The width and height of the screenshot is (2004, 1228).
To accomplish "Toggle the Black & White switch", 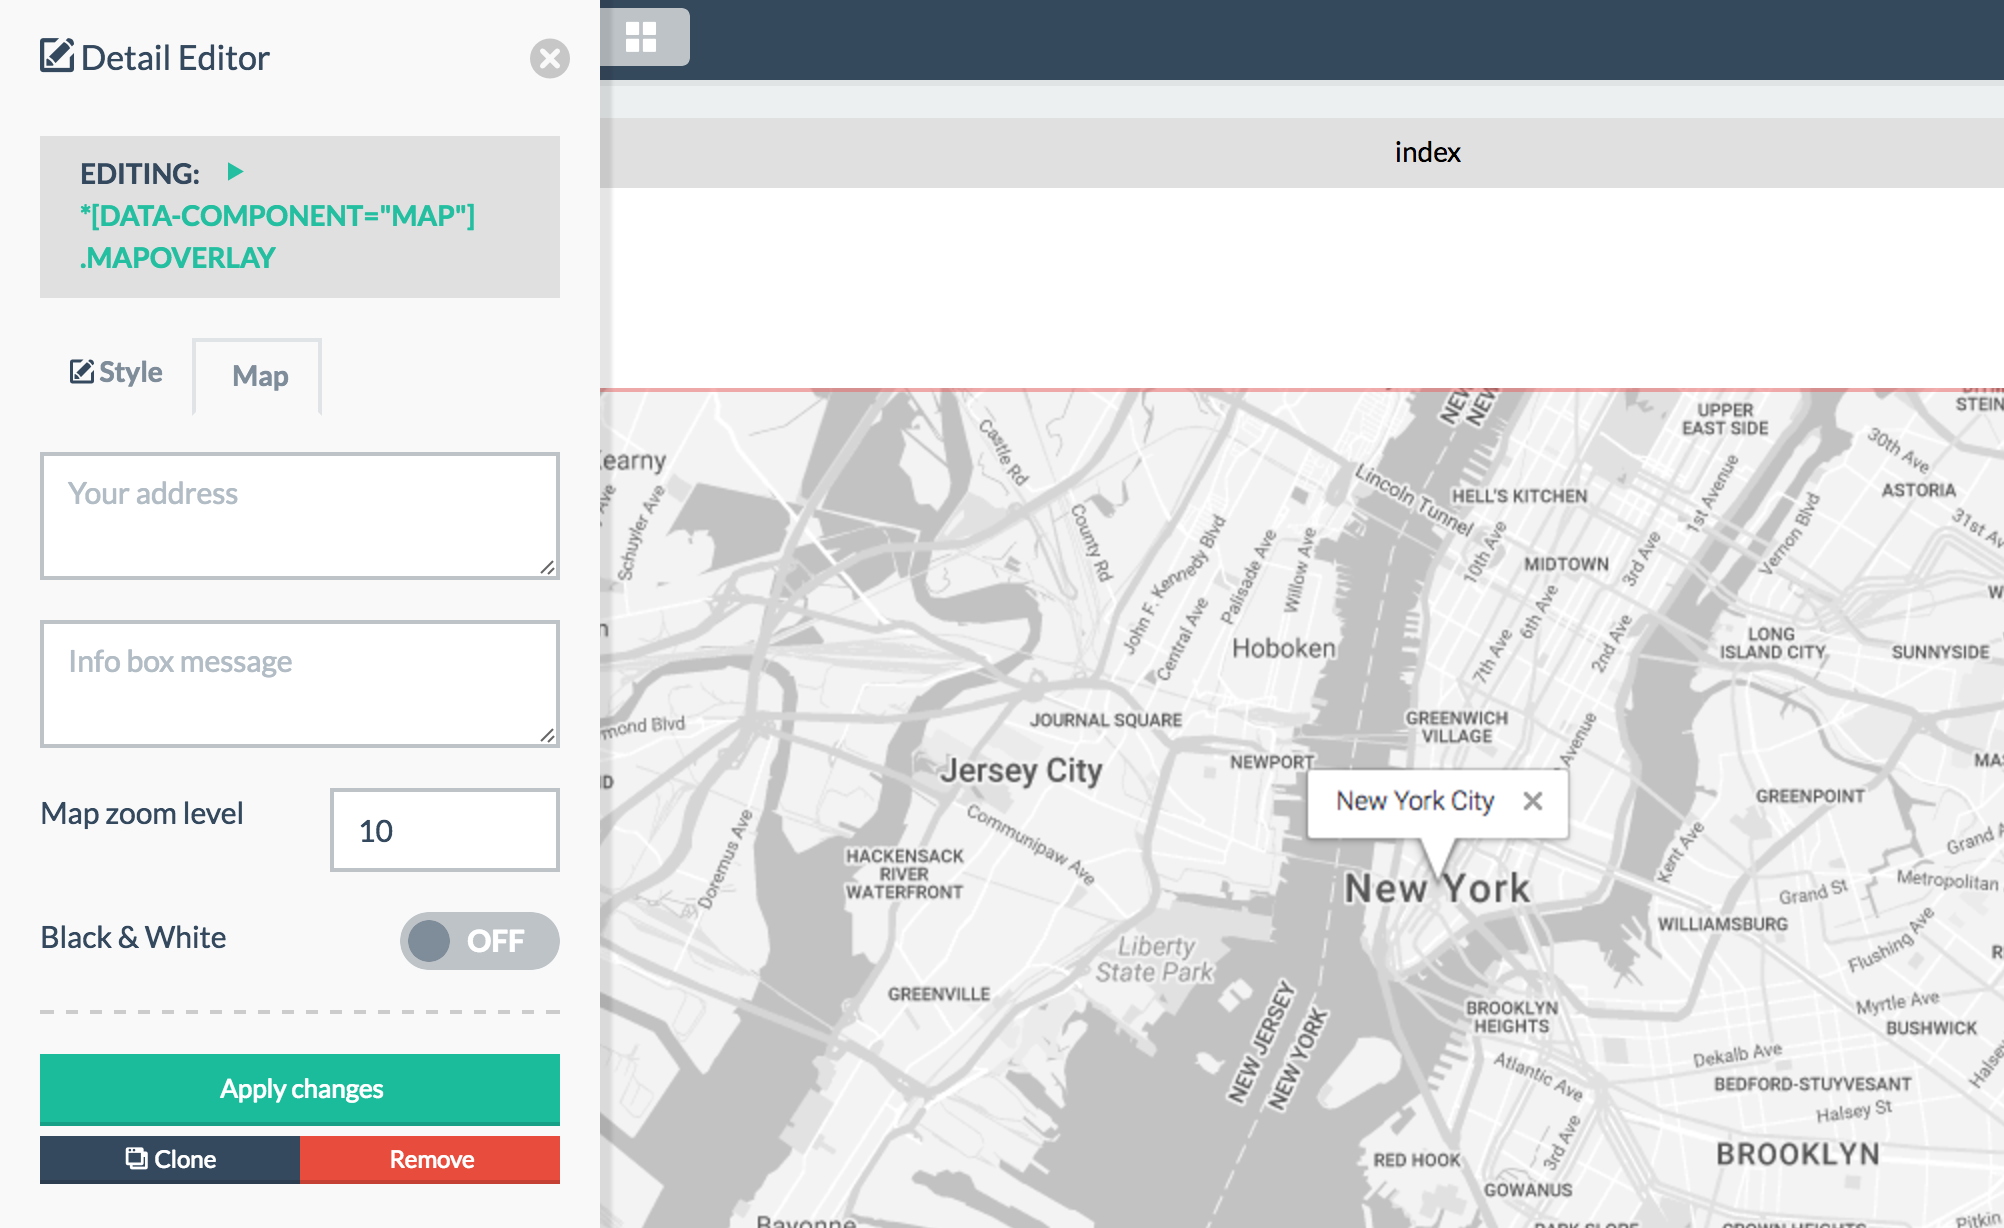I will click(480, 941).
